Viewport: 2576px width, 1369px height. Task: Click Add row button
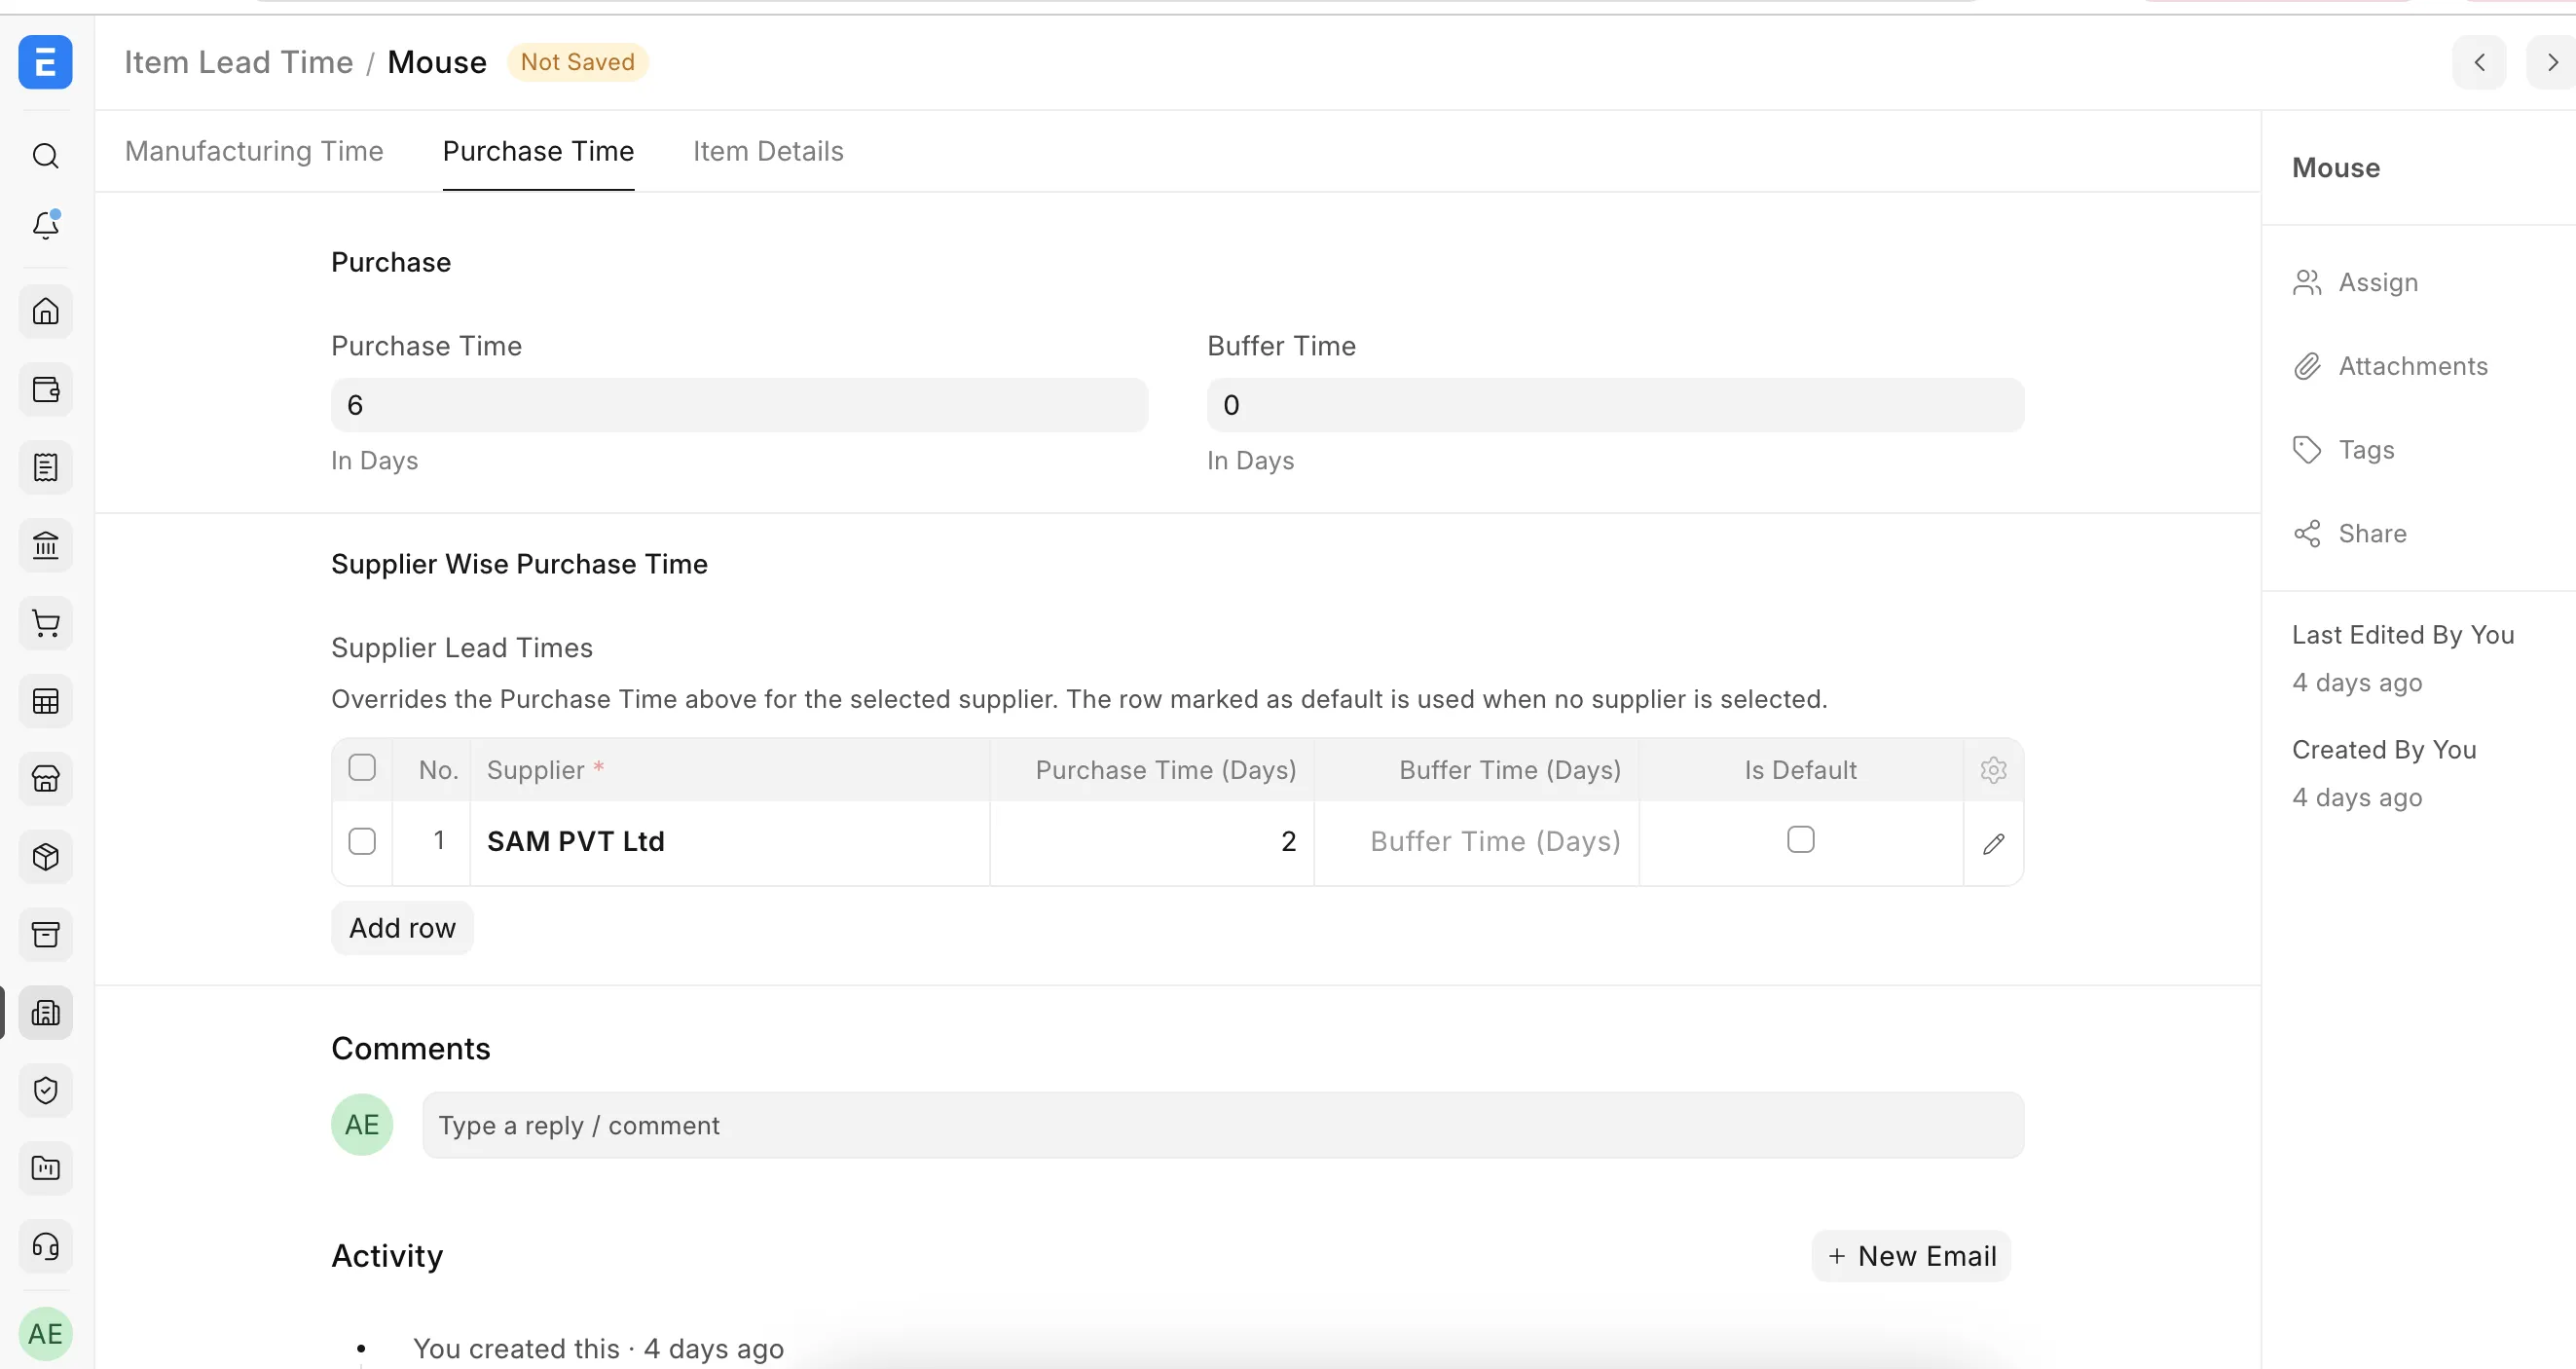tap(402, 928)
